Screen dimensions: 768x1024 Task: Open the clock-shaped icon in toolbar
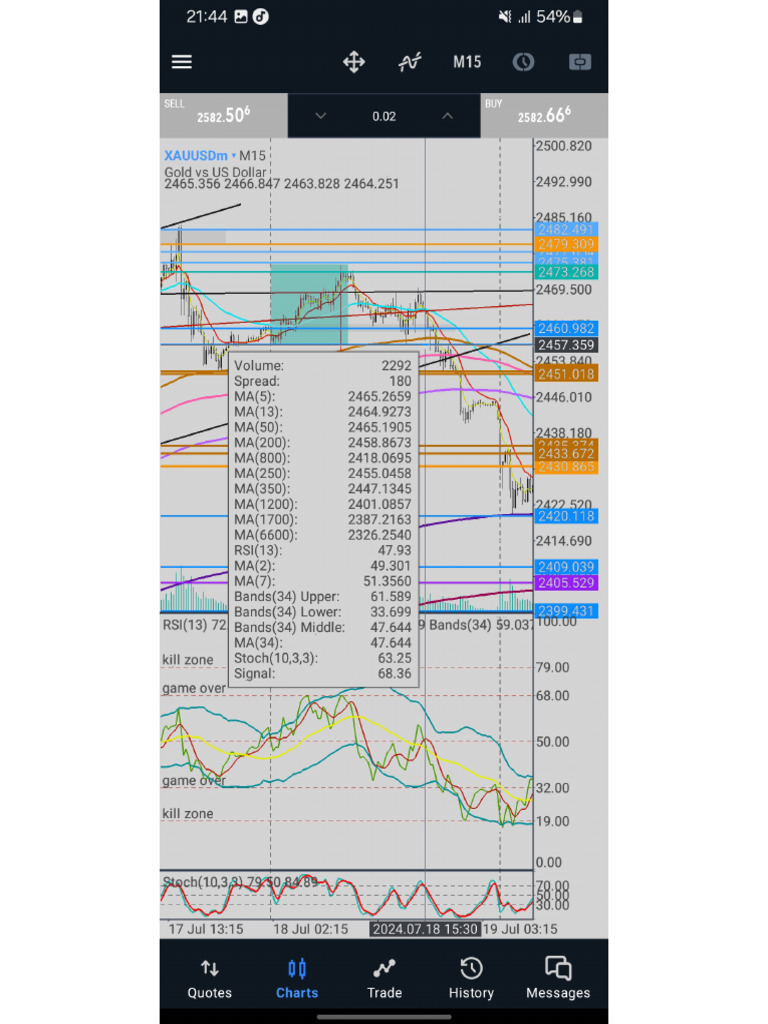tap(523, 62)
